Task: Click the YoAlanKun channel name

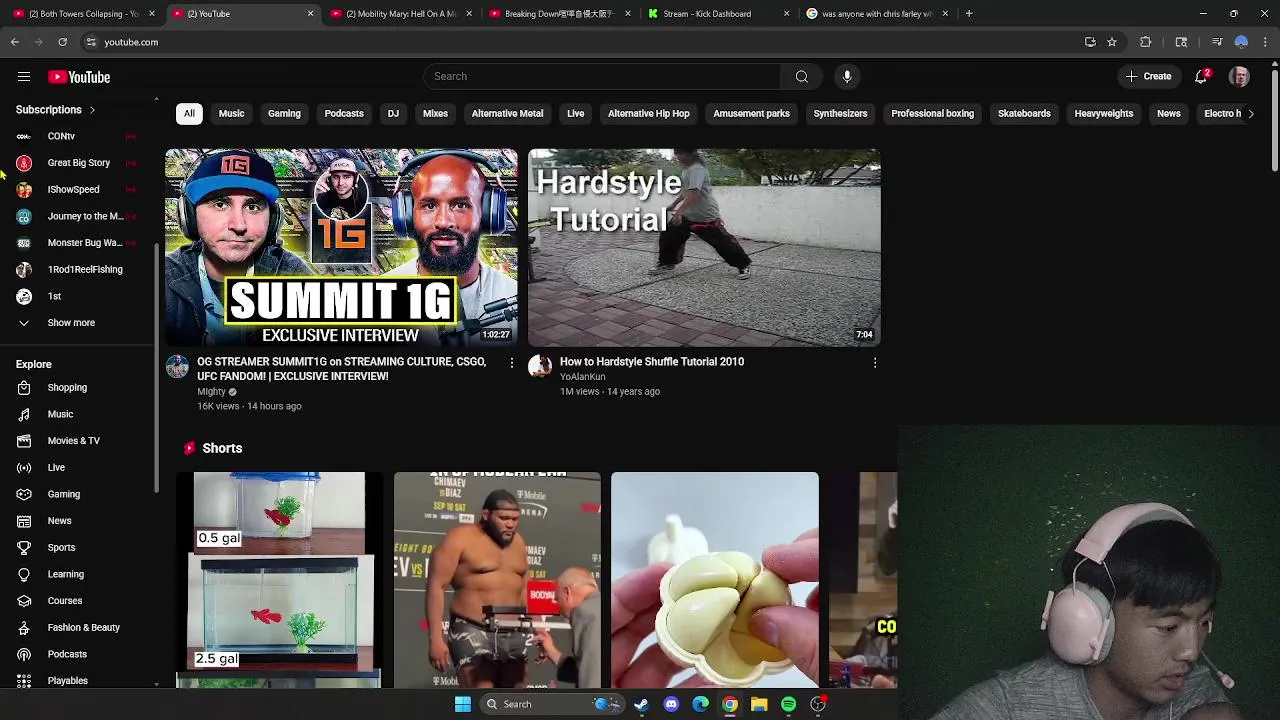Action: pyautogui.click(x=583, y=377)
